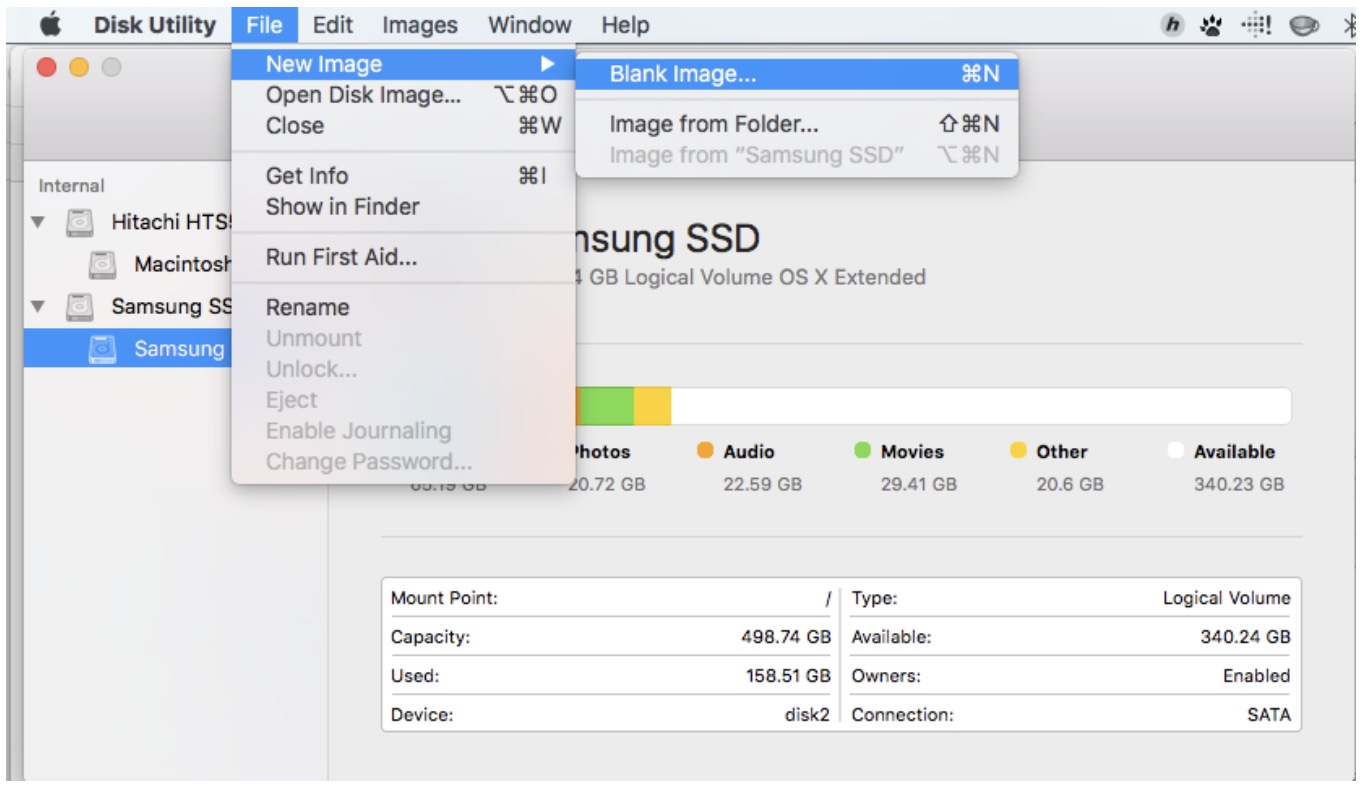
Task: Click the green Movies legend dot
Action: (x=862, y=451)
